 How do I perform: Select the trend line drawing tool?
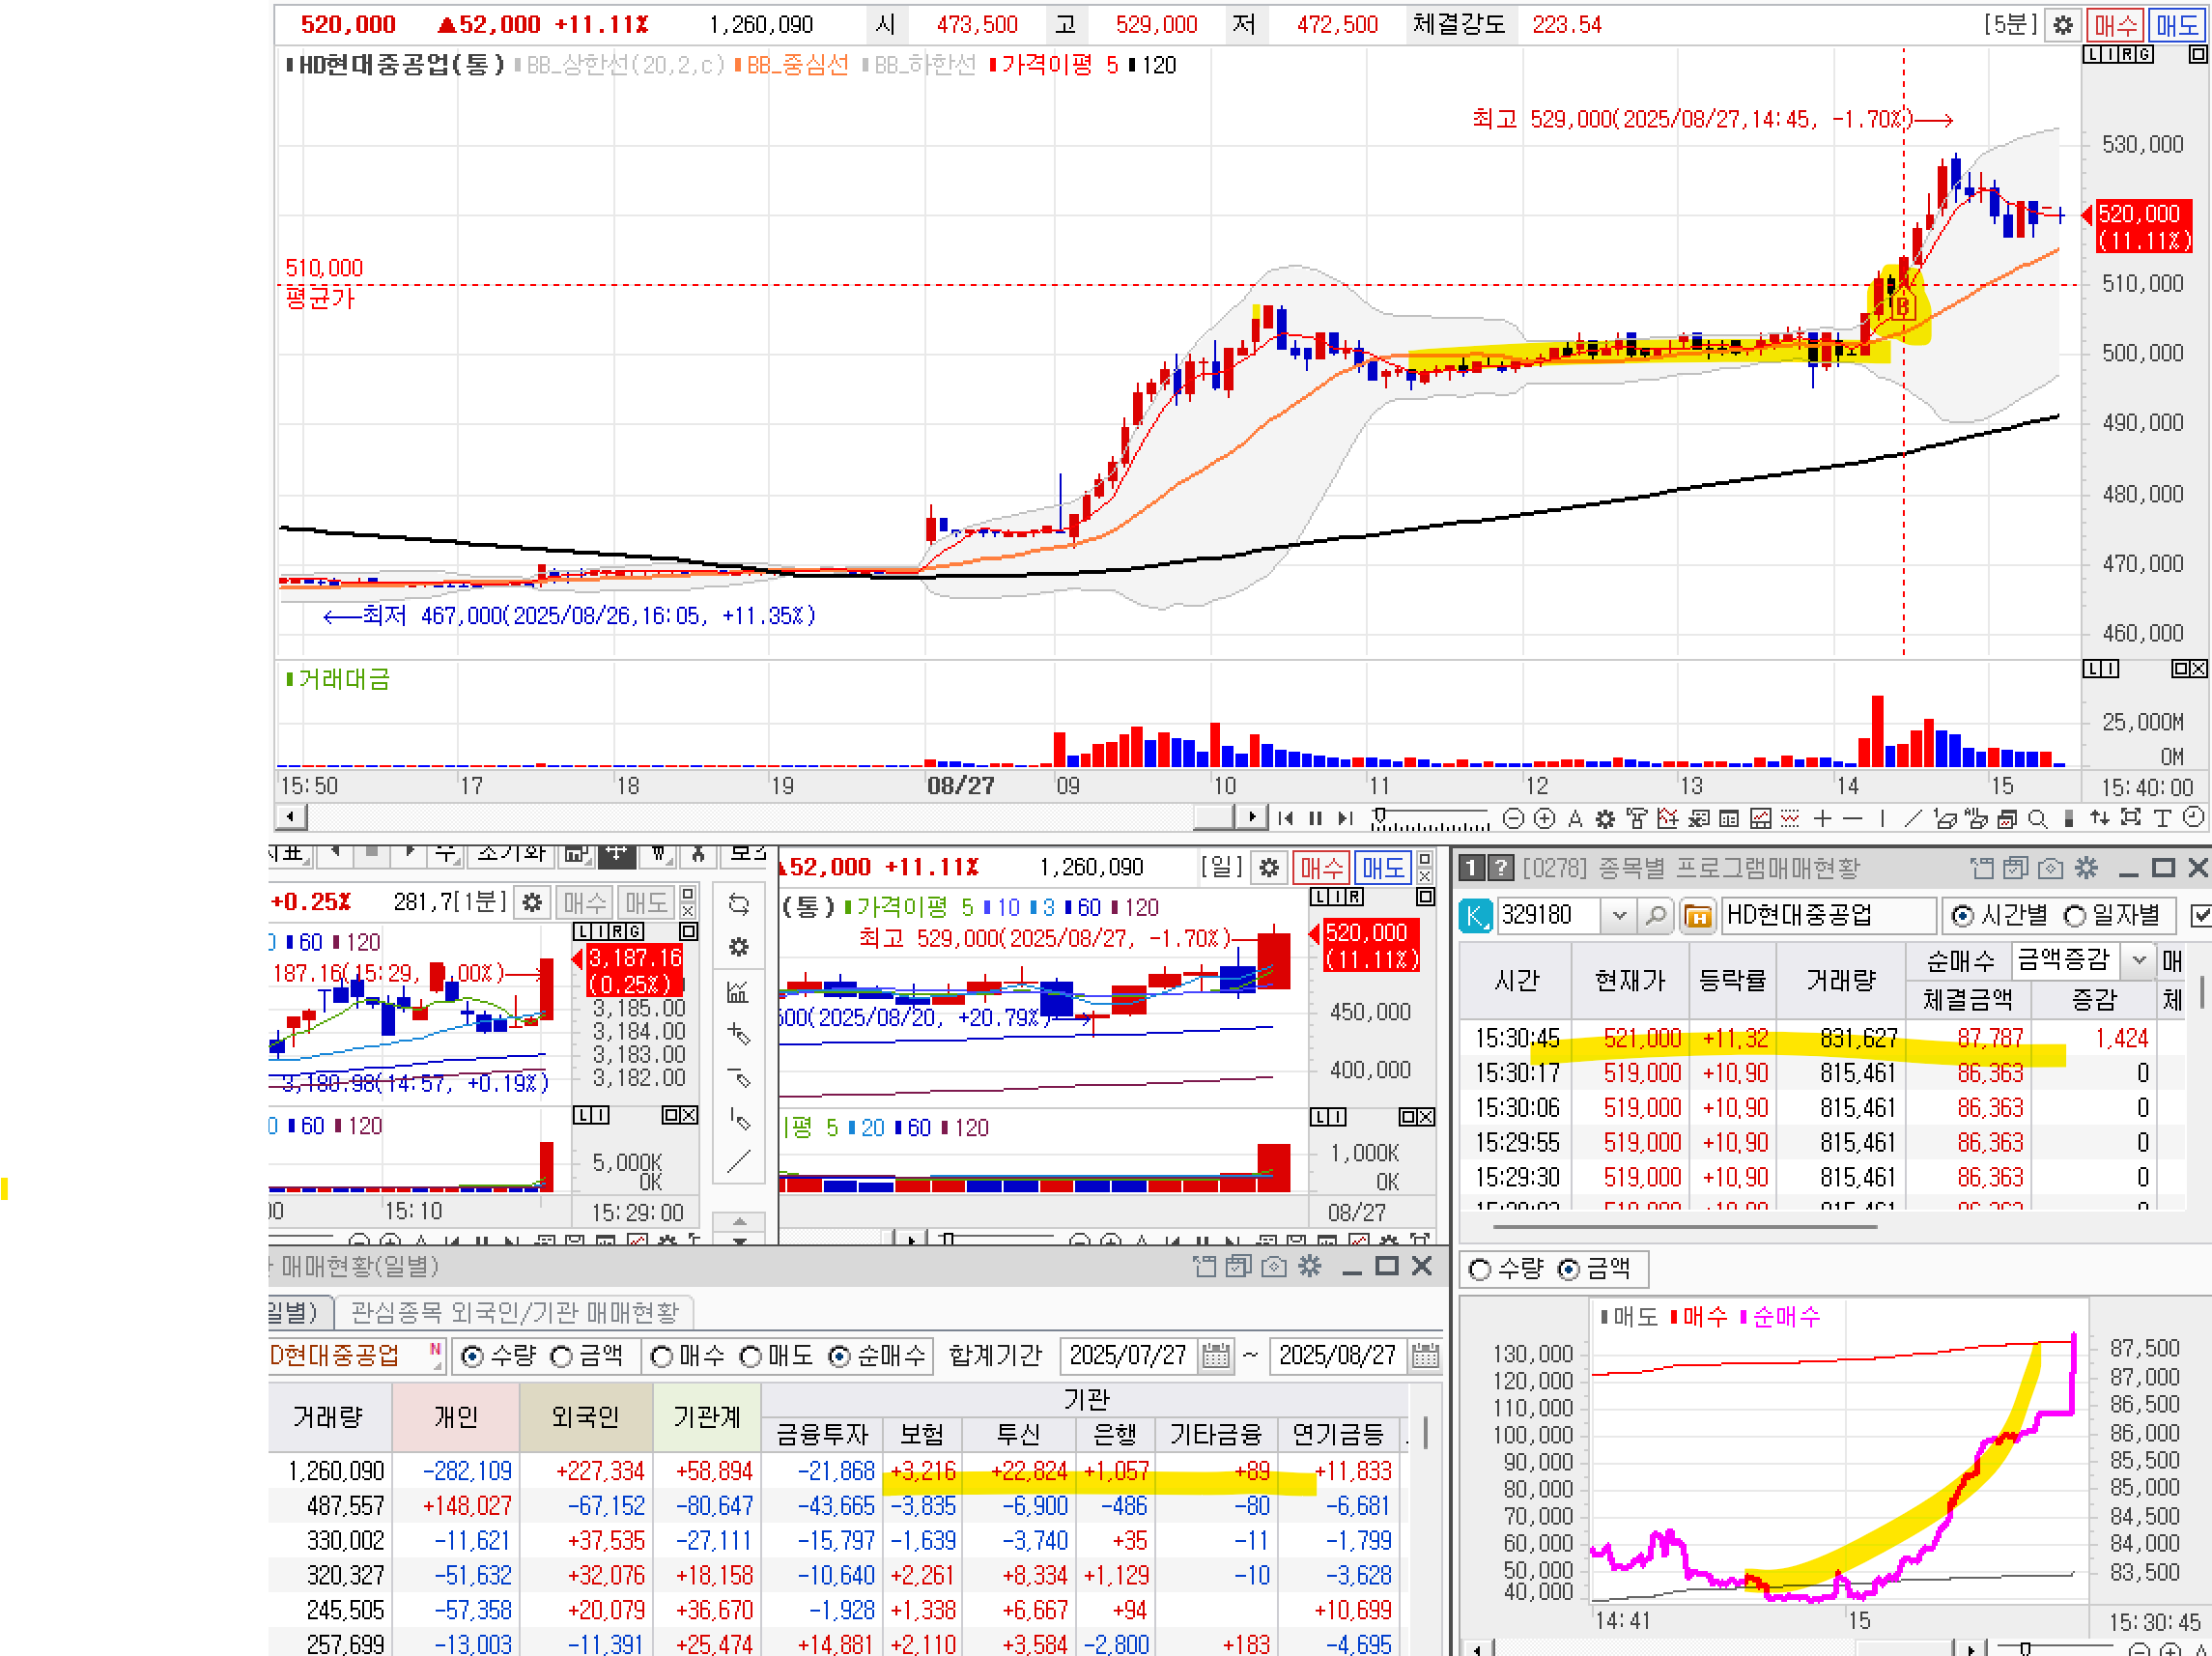[x=1913, y=819]
